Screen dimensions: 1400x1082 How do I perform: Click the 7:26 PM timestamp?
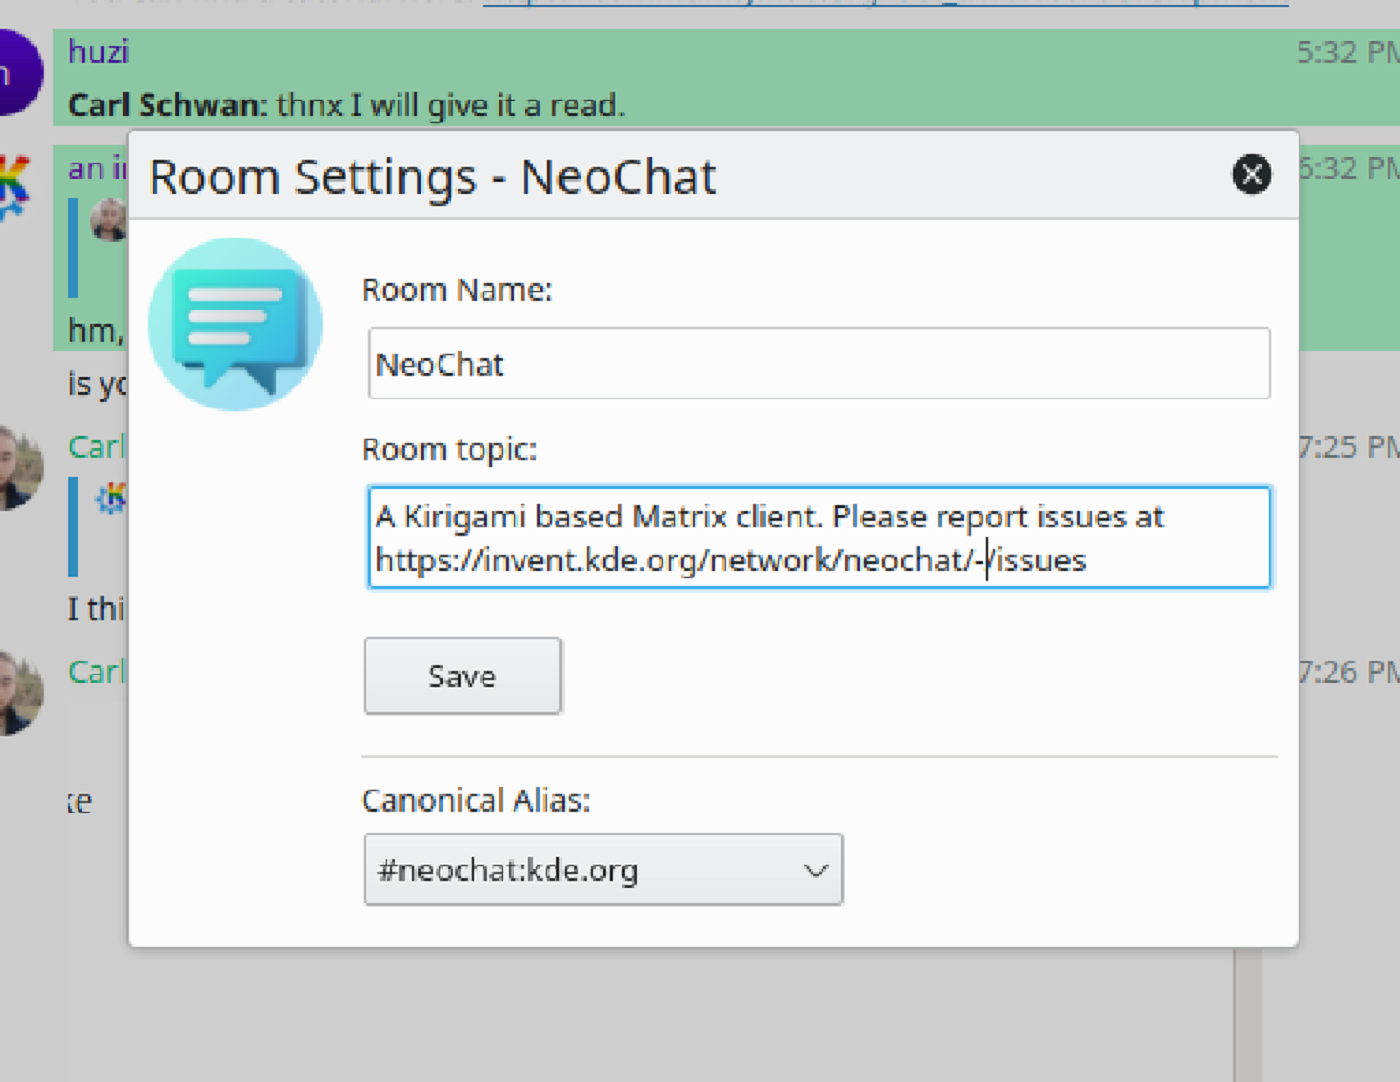pos(1346,672)
